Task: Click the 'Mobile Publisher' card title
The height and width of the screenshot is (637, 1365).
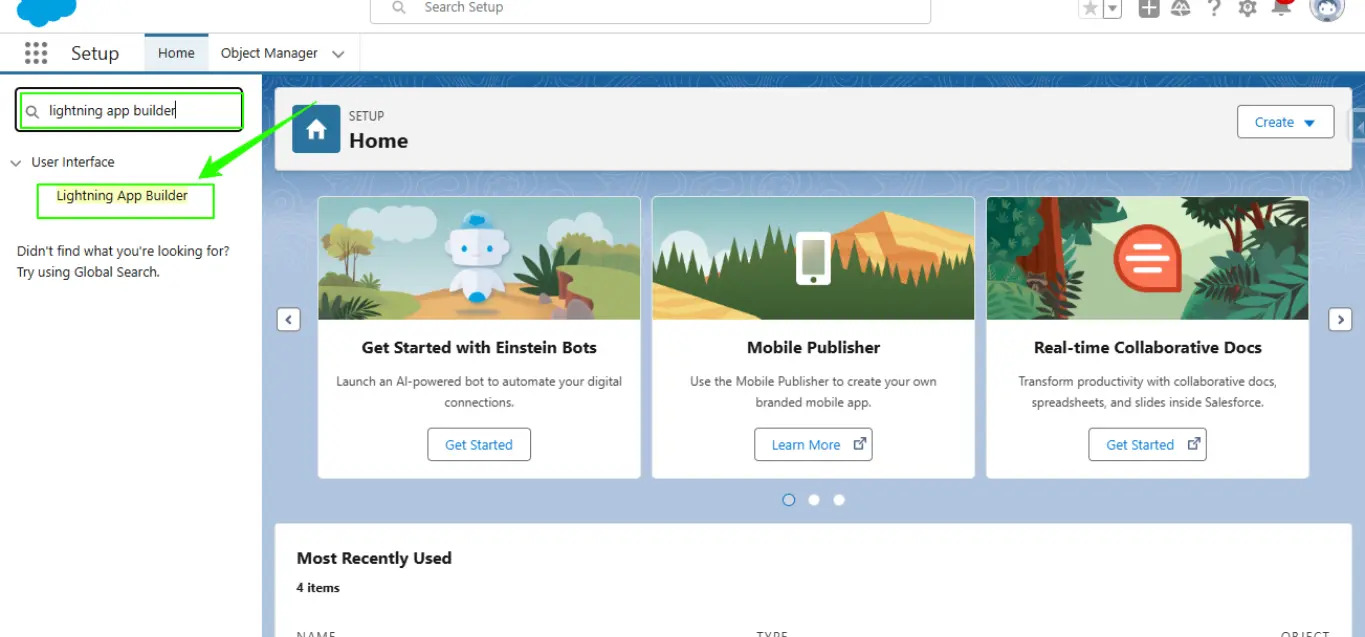Action: pos(813,348)
